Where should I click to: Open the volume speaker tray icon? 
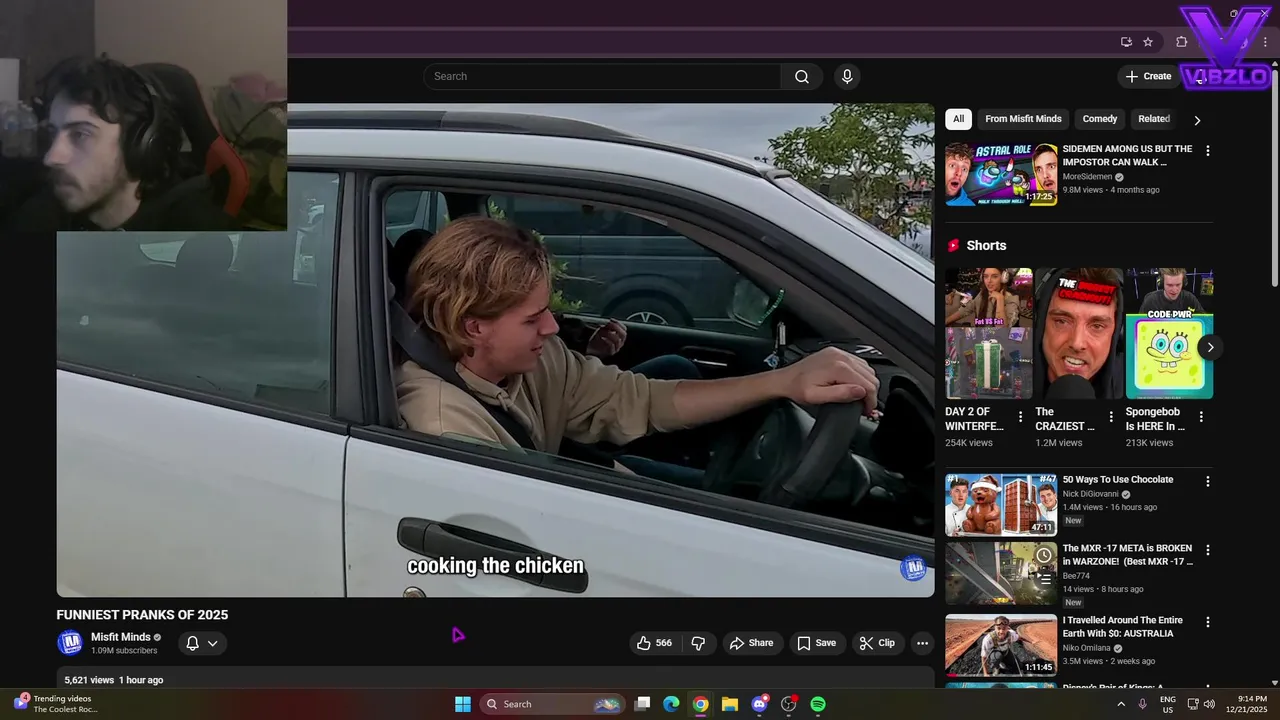pyautogui.click(x=1209, y=704)
